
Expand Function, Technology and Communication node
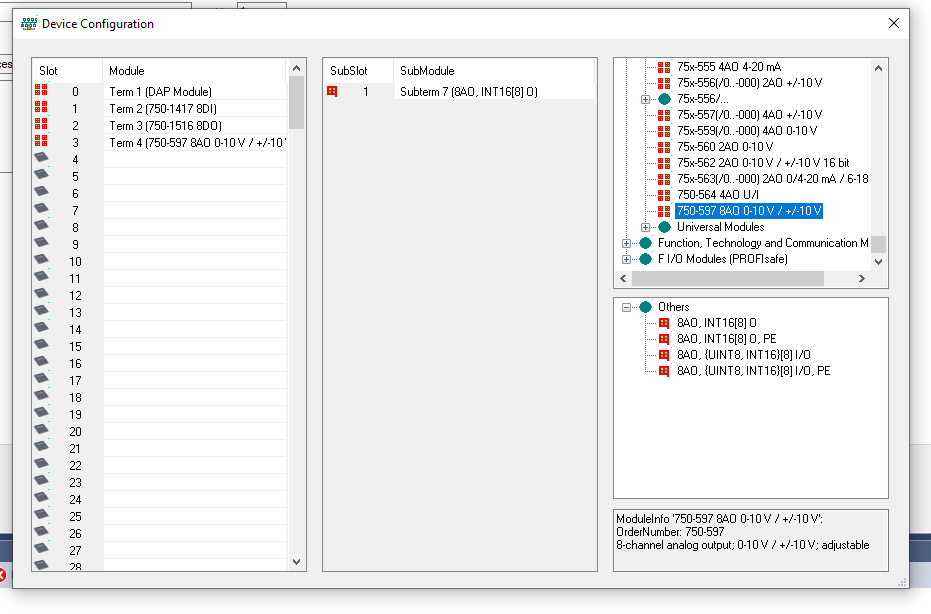626,243
